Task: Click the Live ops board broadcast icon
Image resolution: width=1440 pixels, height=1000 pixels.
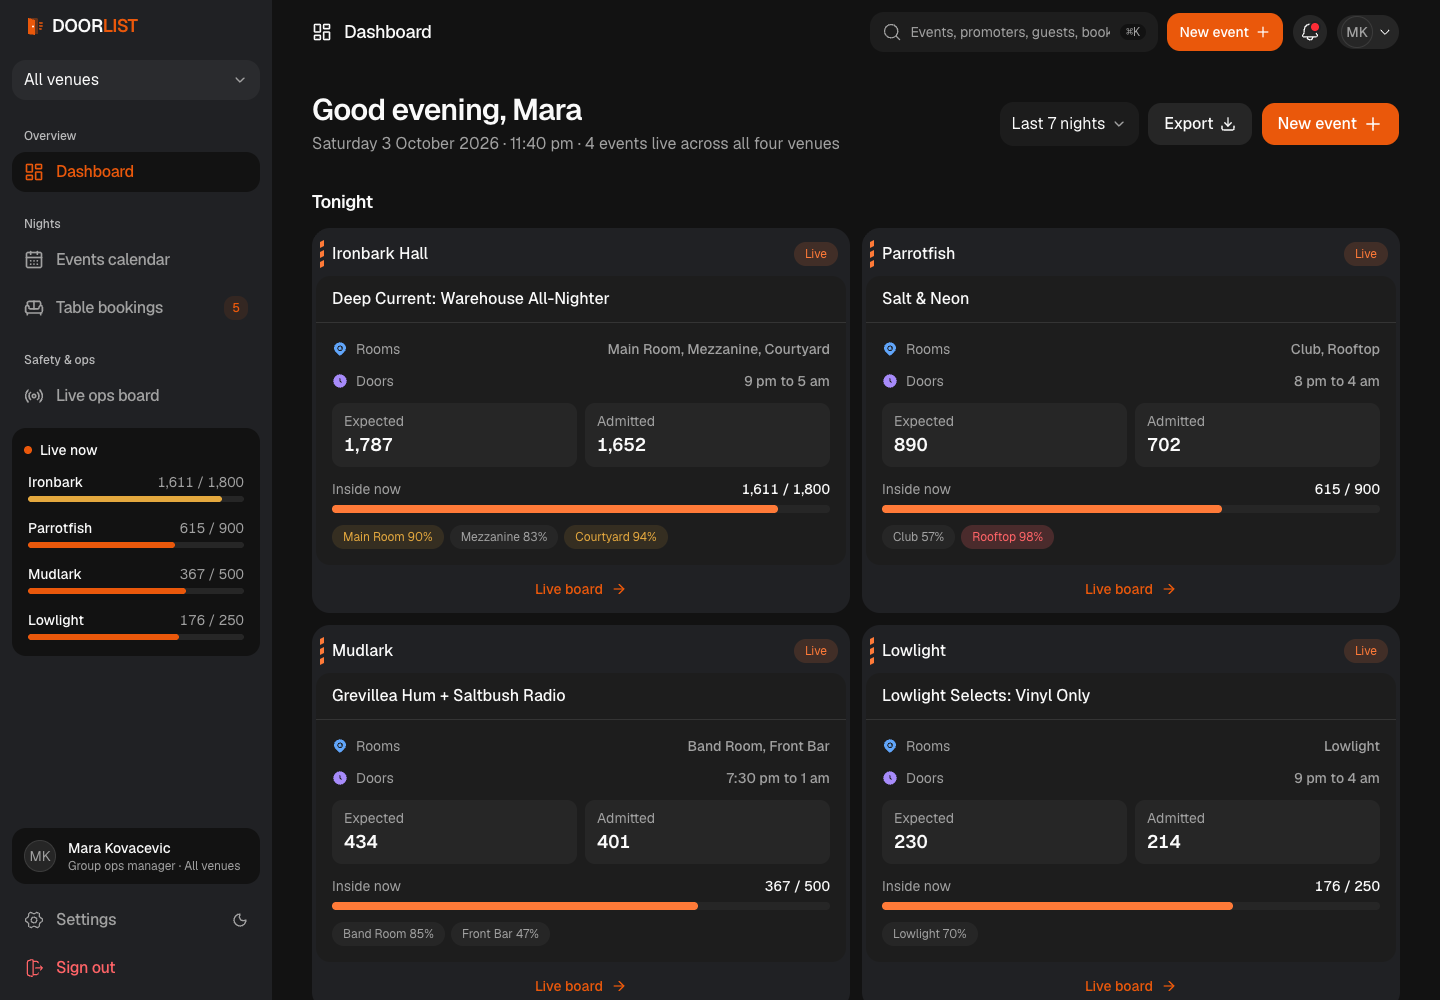Action: point(34,396)
